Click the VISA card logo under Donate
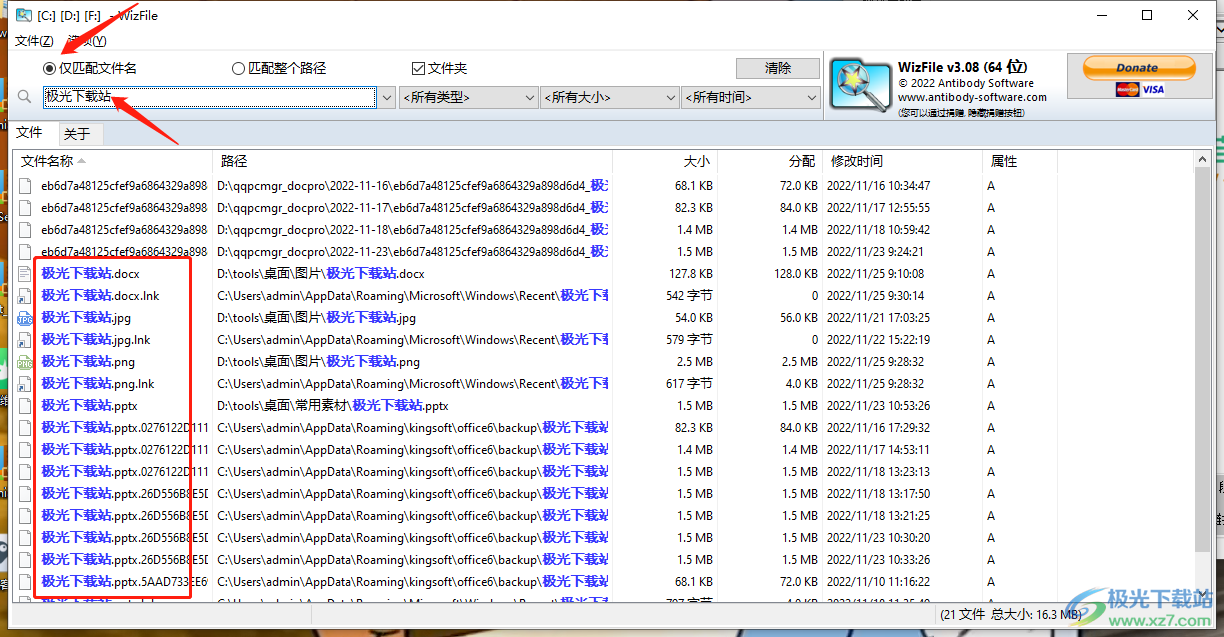Screen dimensions: 1224x637 pyautogui.click(x=1153, y=89)
